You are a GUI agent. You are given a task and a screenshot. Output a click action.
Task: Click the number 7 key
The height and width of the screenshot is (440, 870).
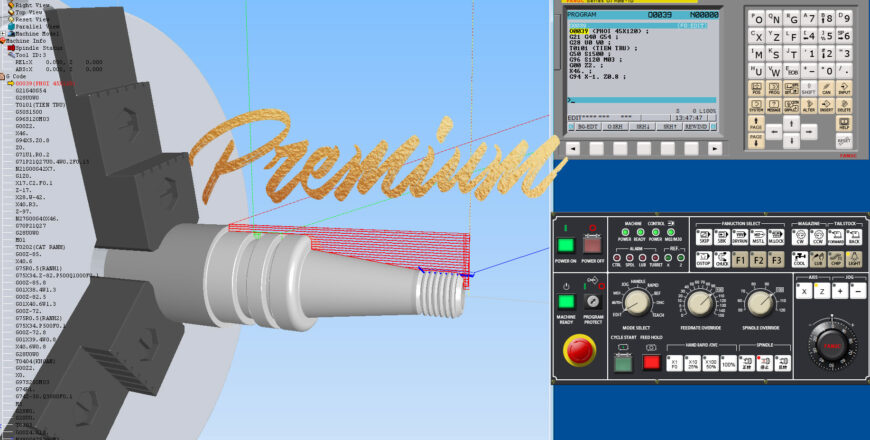click(x=810, y=19)
